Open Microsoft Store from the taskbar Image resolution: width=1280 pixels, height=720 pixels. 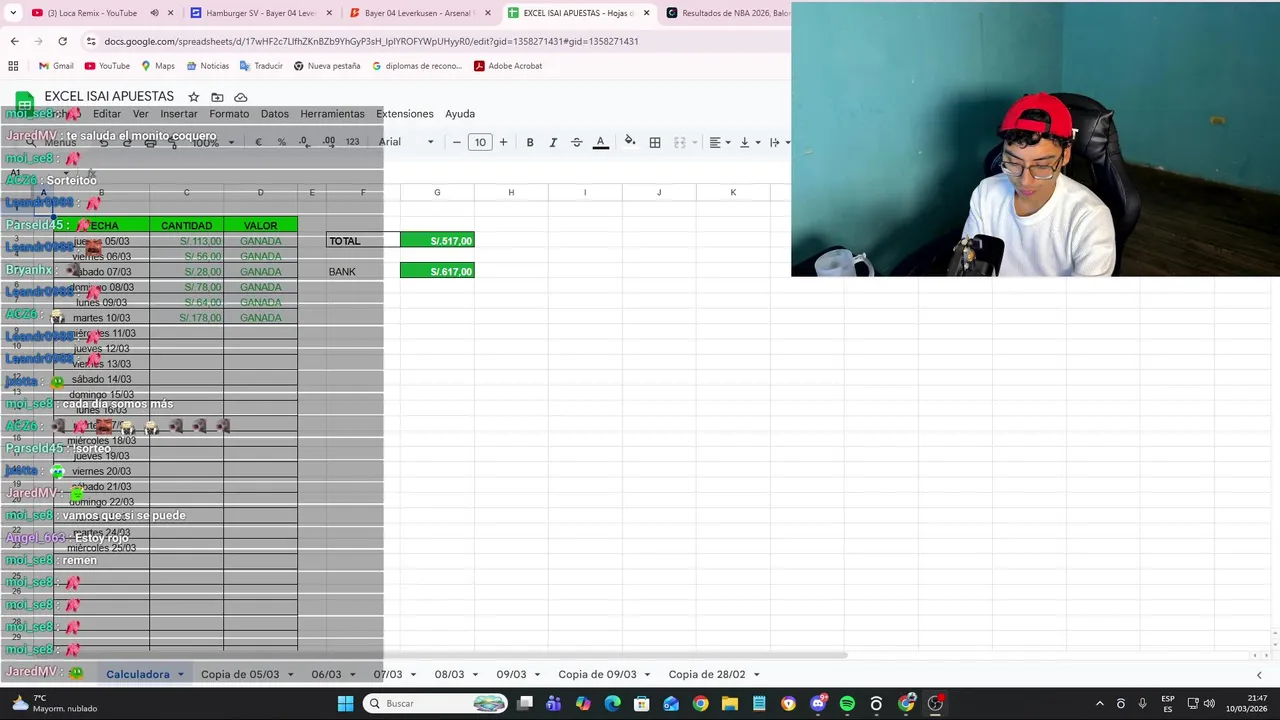pos(641,704)
